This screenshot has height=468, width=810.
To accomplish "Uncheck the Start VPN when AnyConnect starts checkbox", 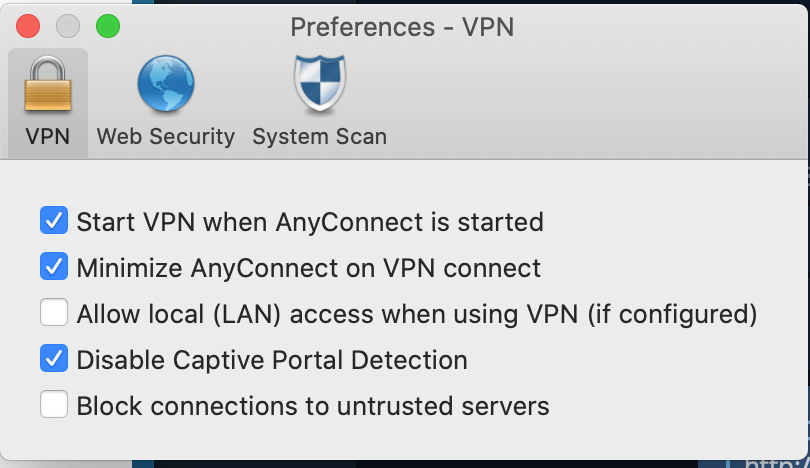I will click(54, 221).
